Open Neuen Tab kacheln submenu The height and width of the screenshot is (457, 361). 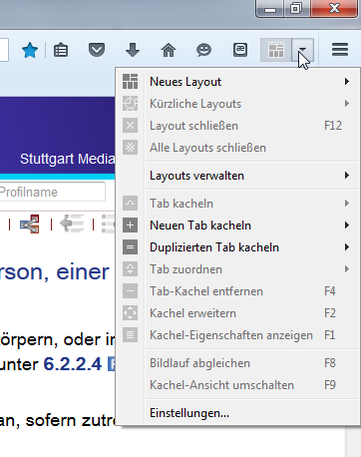click(x=237, y=225)
